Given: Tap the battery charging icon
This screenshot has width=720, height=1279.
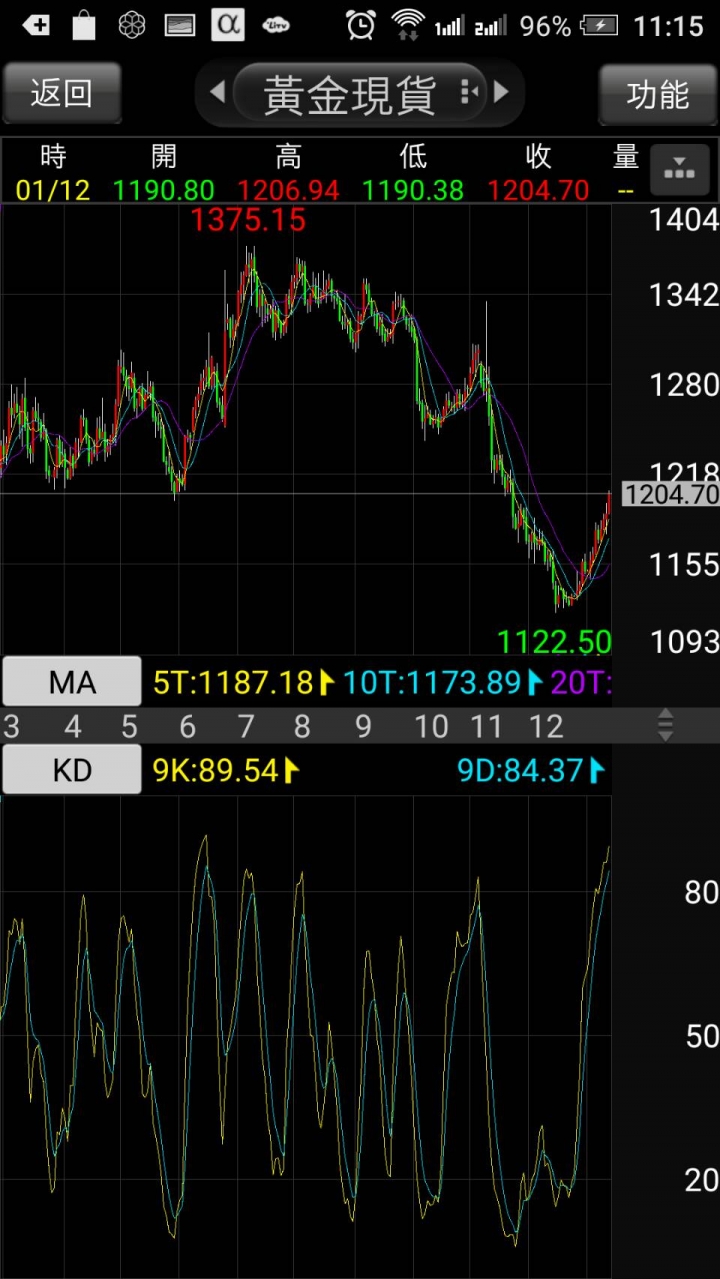Looking at the screenshot, I should 599,26.
